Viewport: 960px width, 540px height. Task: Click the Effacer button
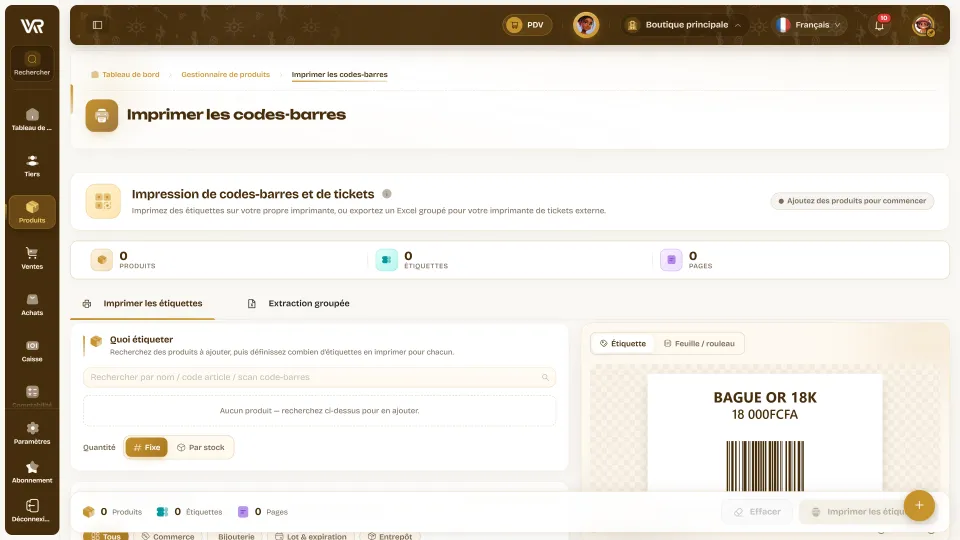click(757, 512)
